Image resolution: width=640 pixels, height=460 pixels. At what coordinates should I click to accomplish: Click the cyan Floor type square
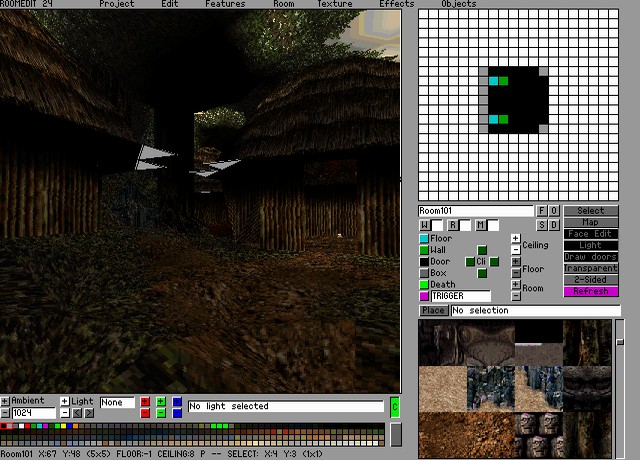tap(424, 240)
